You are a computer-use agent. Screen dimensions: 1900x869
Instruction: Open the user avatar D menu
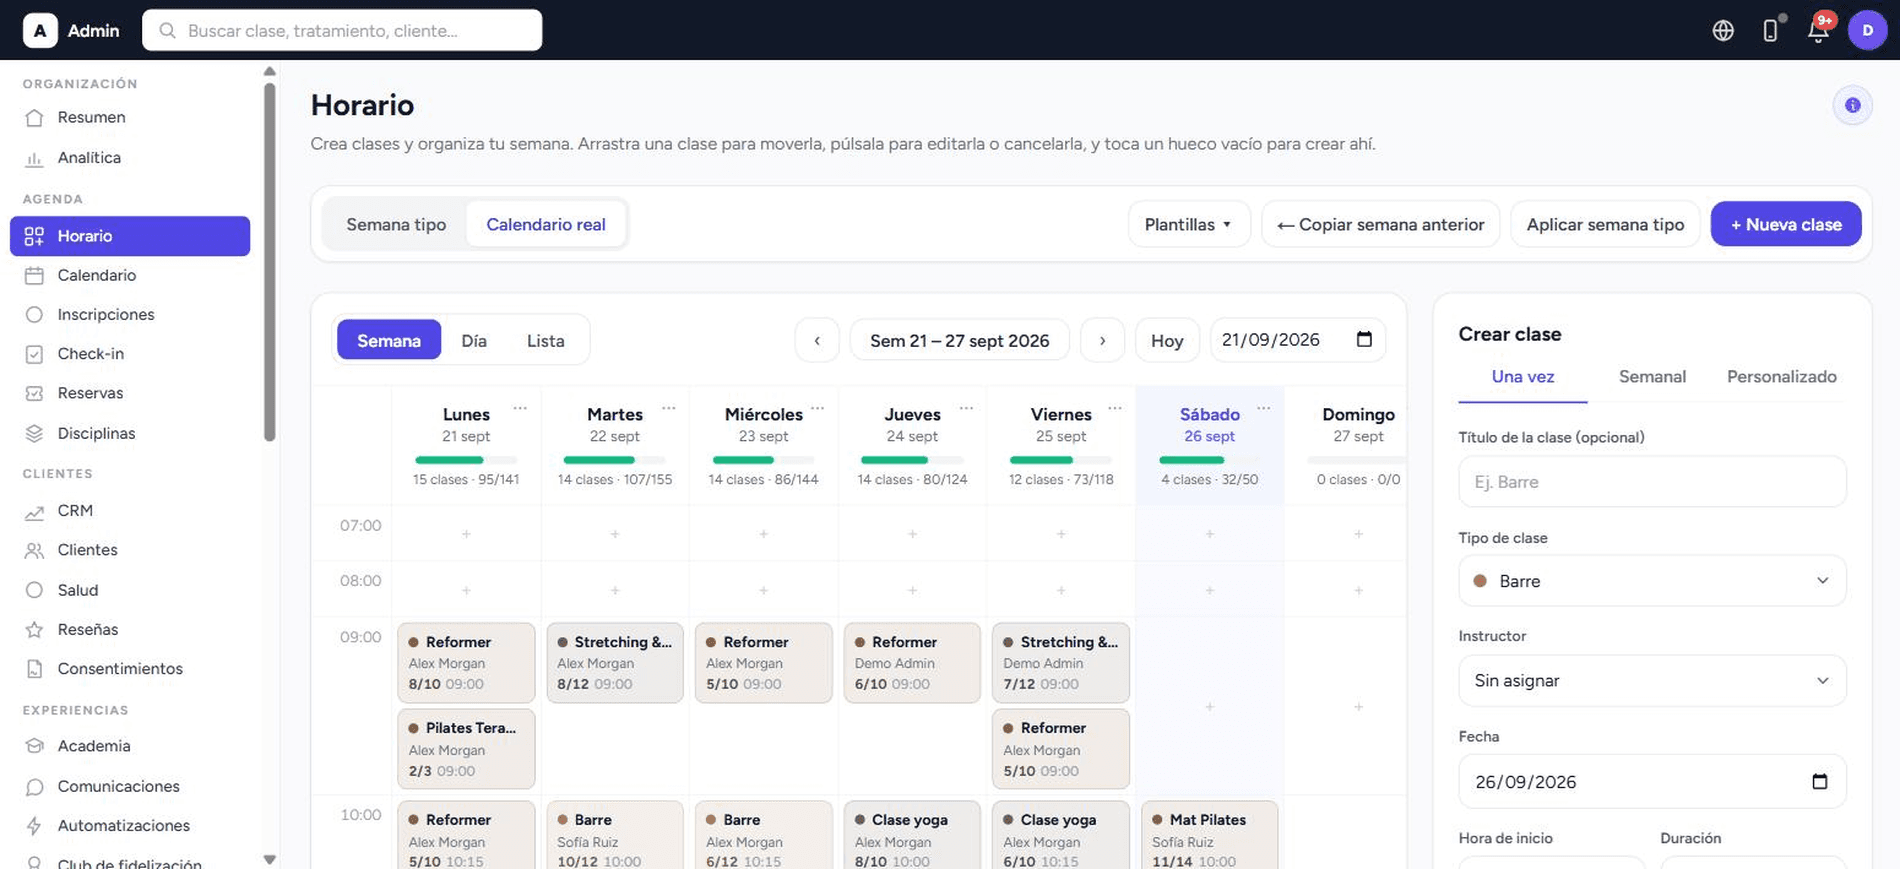coord(1867,30)
